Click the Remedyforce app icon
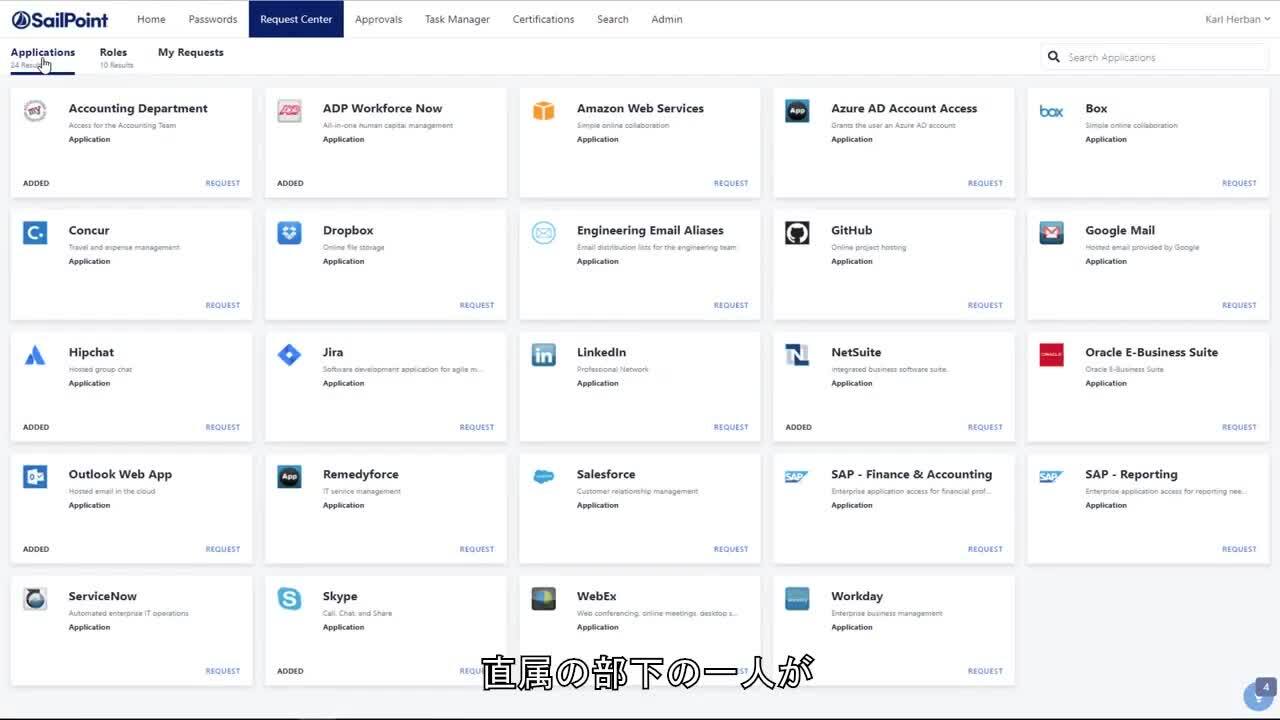This screenshot has height=720, width=1280. [289, 477]
